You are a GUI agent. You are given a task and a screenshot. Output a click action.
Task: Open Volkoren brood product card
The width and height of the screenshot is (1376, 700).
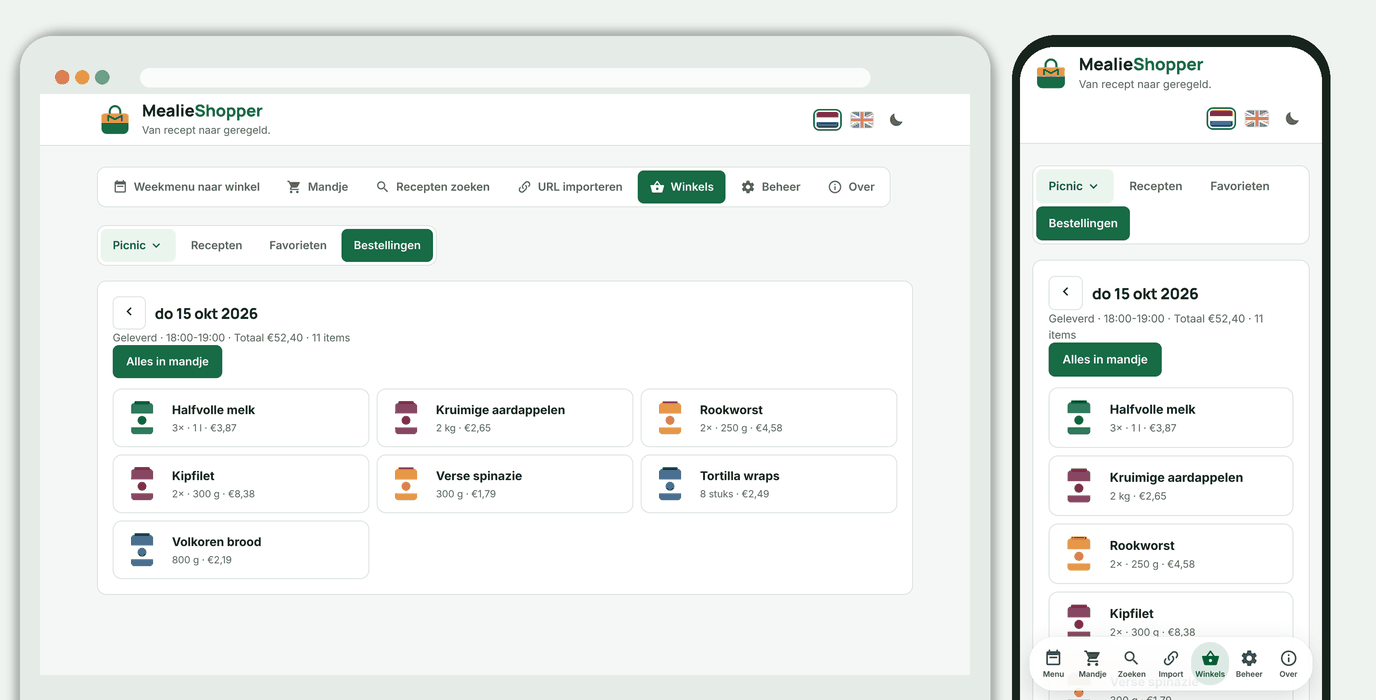241,550
